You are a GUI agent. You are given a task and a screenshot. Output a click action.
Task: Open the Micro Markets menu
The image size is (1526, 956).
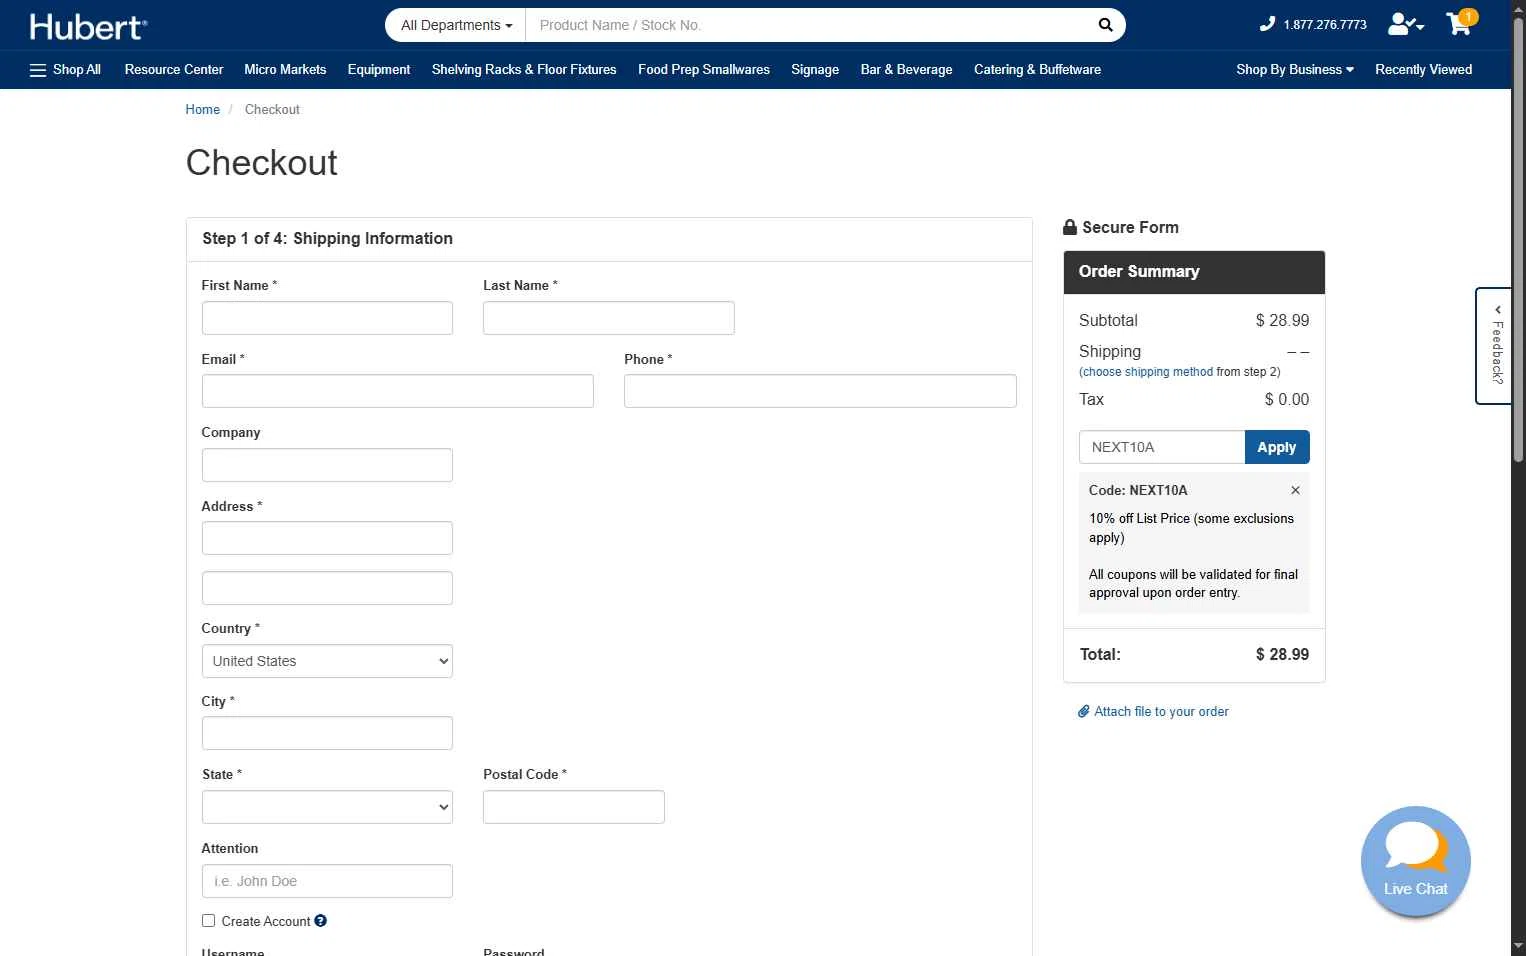[285, 70]
